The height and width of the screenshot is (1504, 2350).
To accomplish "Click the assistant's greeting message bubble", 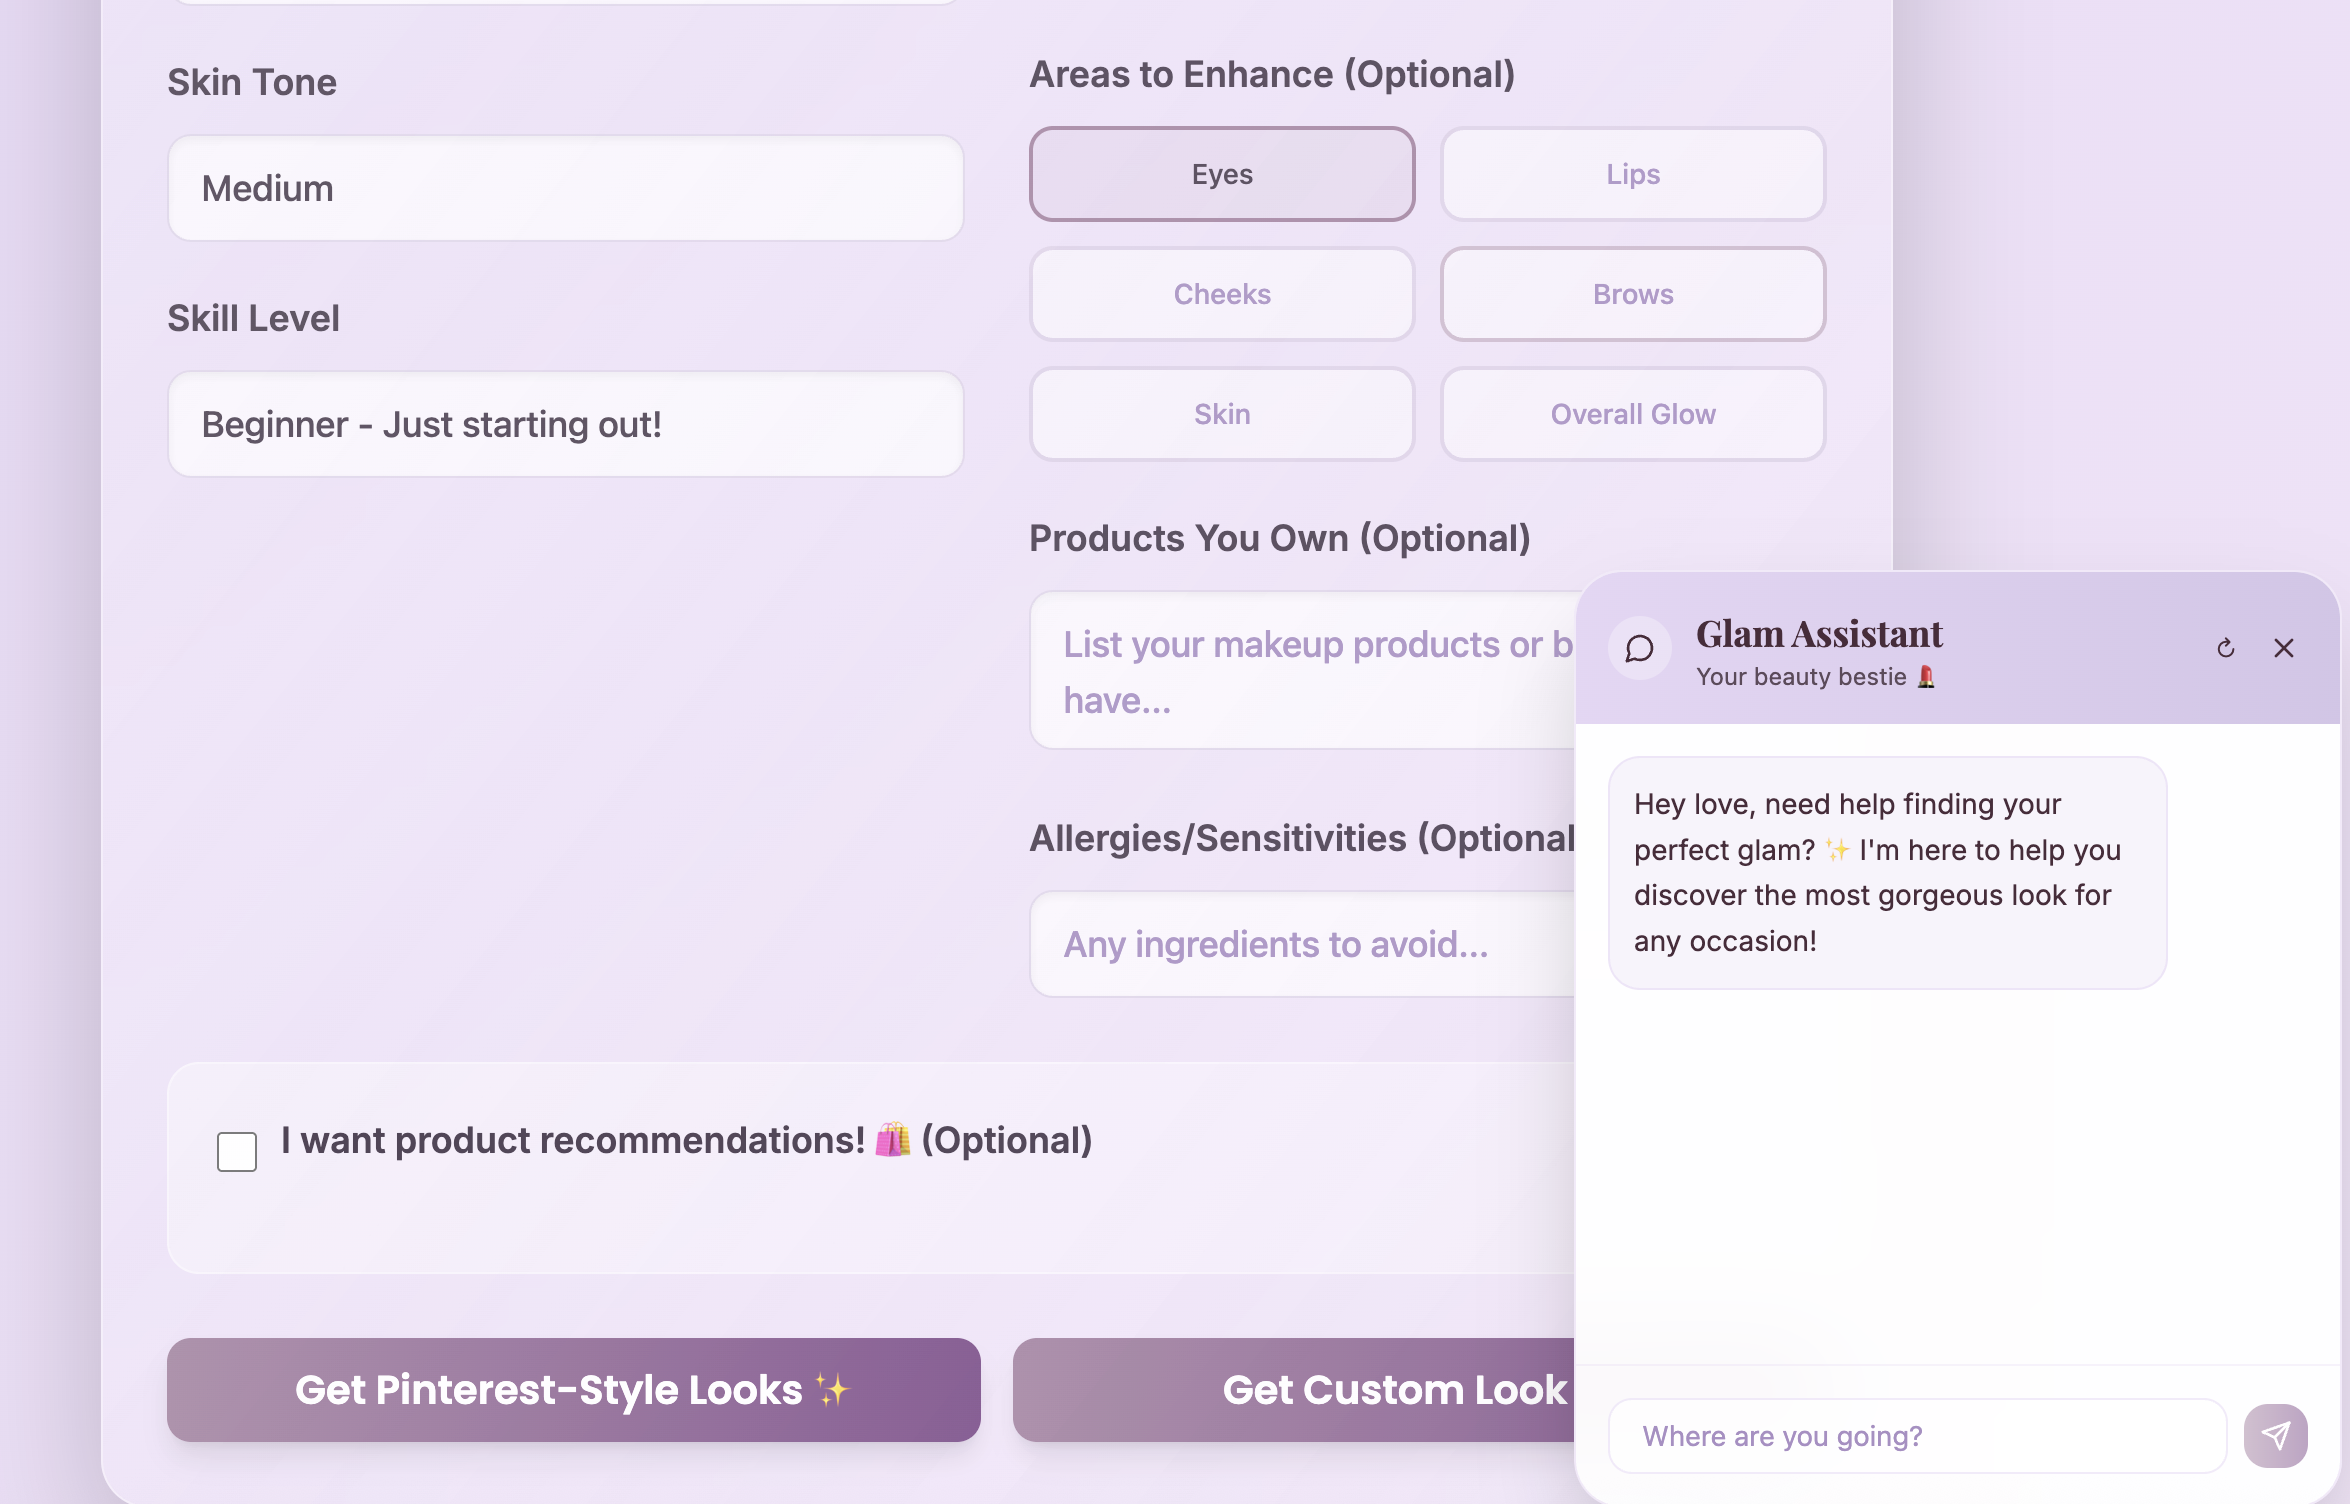I will [1886, 873].
